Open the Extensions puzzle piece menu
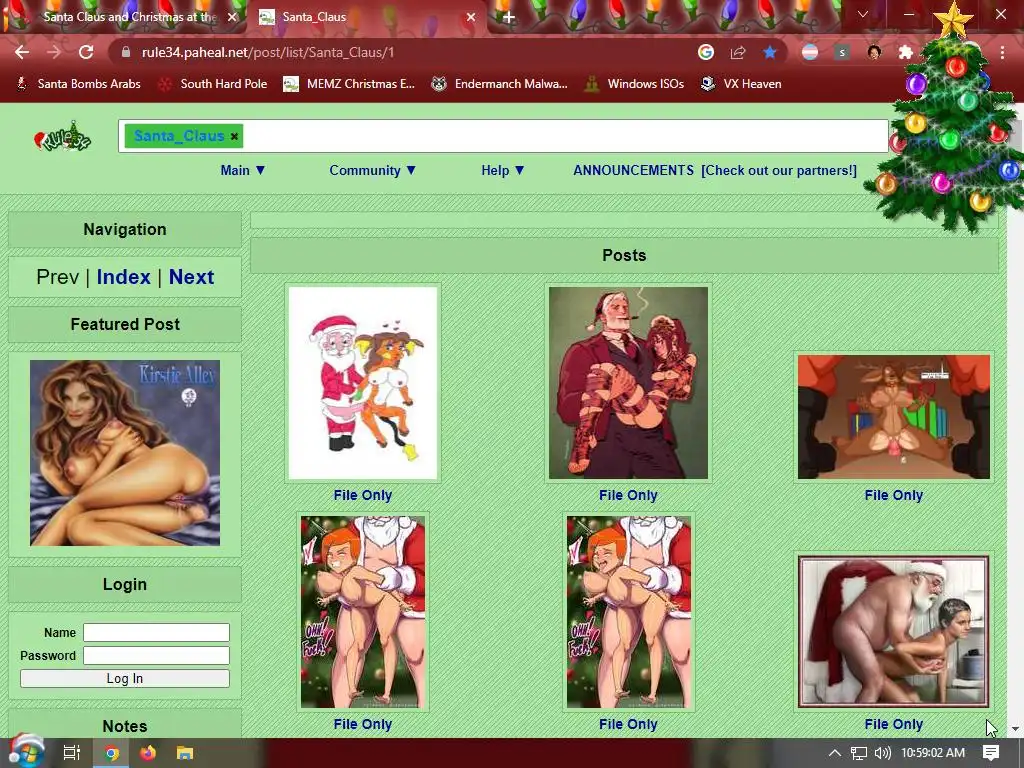Screen dimensions: 1024x768 905,52
